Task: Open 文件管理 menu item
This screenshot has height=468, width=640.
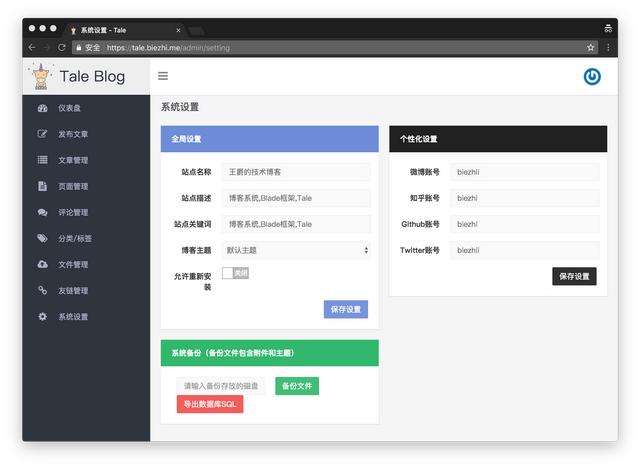Action: [x=73, y=265]
